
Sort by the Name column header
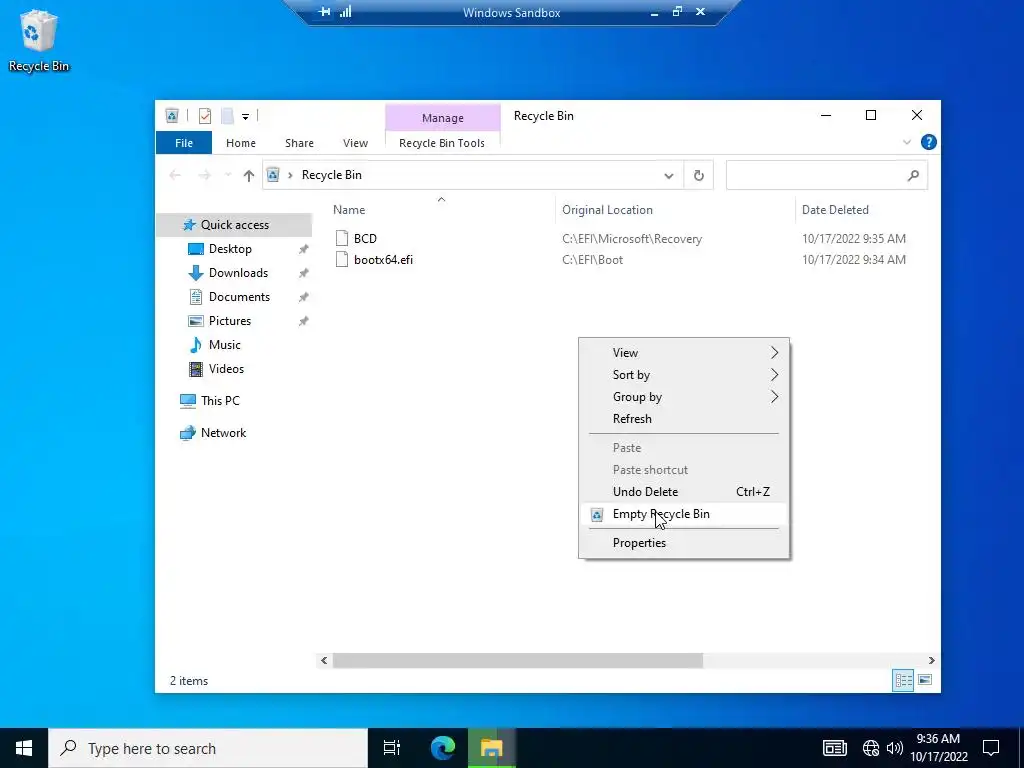(x=349, y=210)
